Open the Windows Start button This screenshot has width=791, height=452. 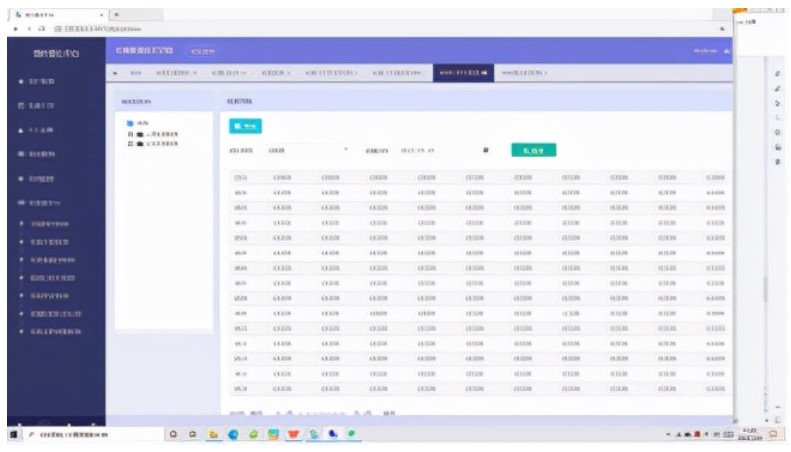click(14, 434)
